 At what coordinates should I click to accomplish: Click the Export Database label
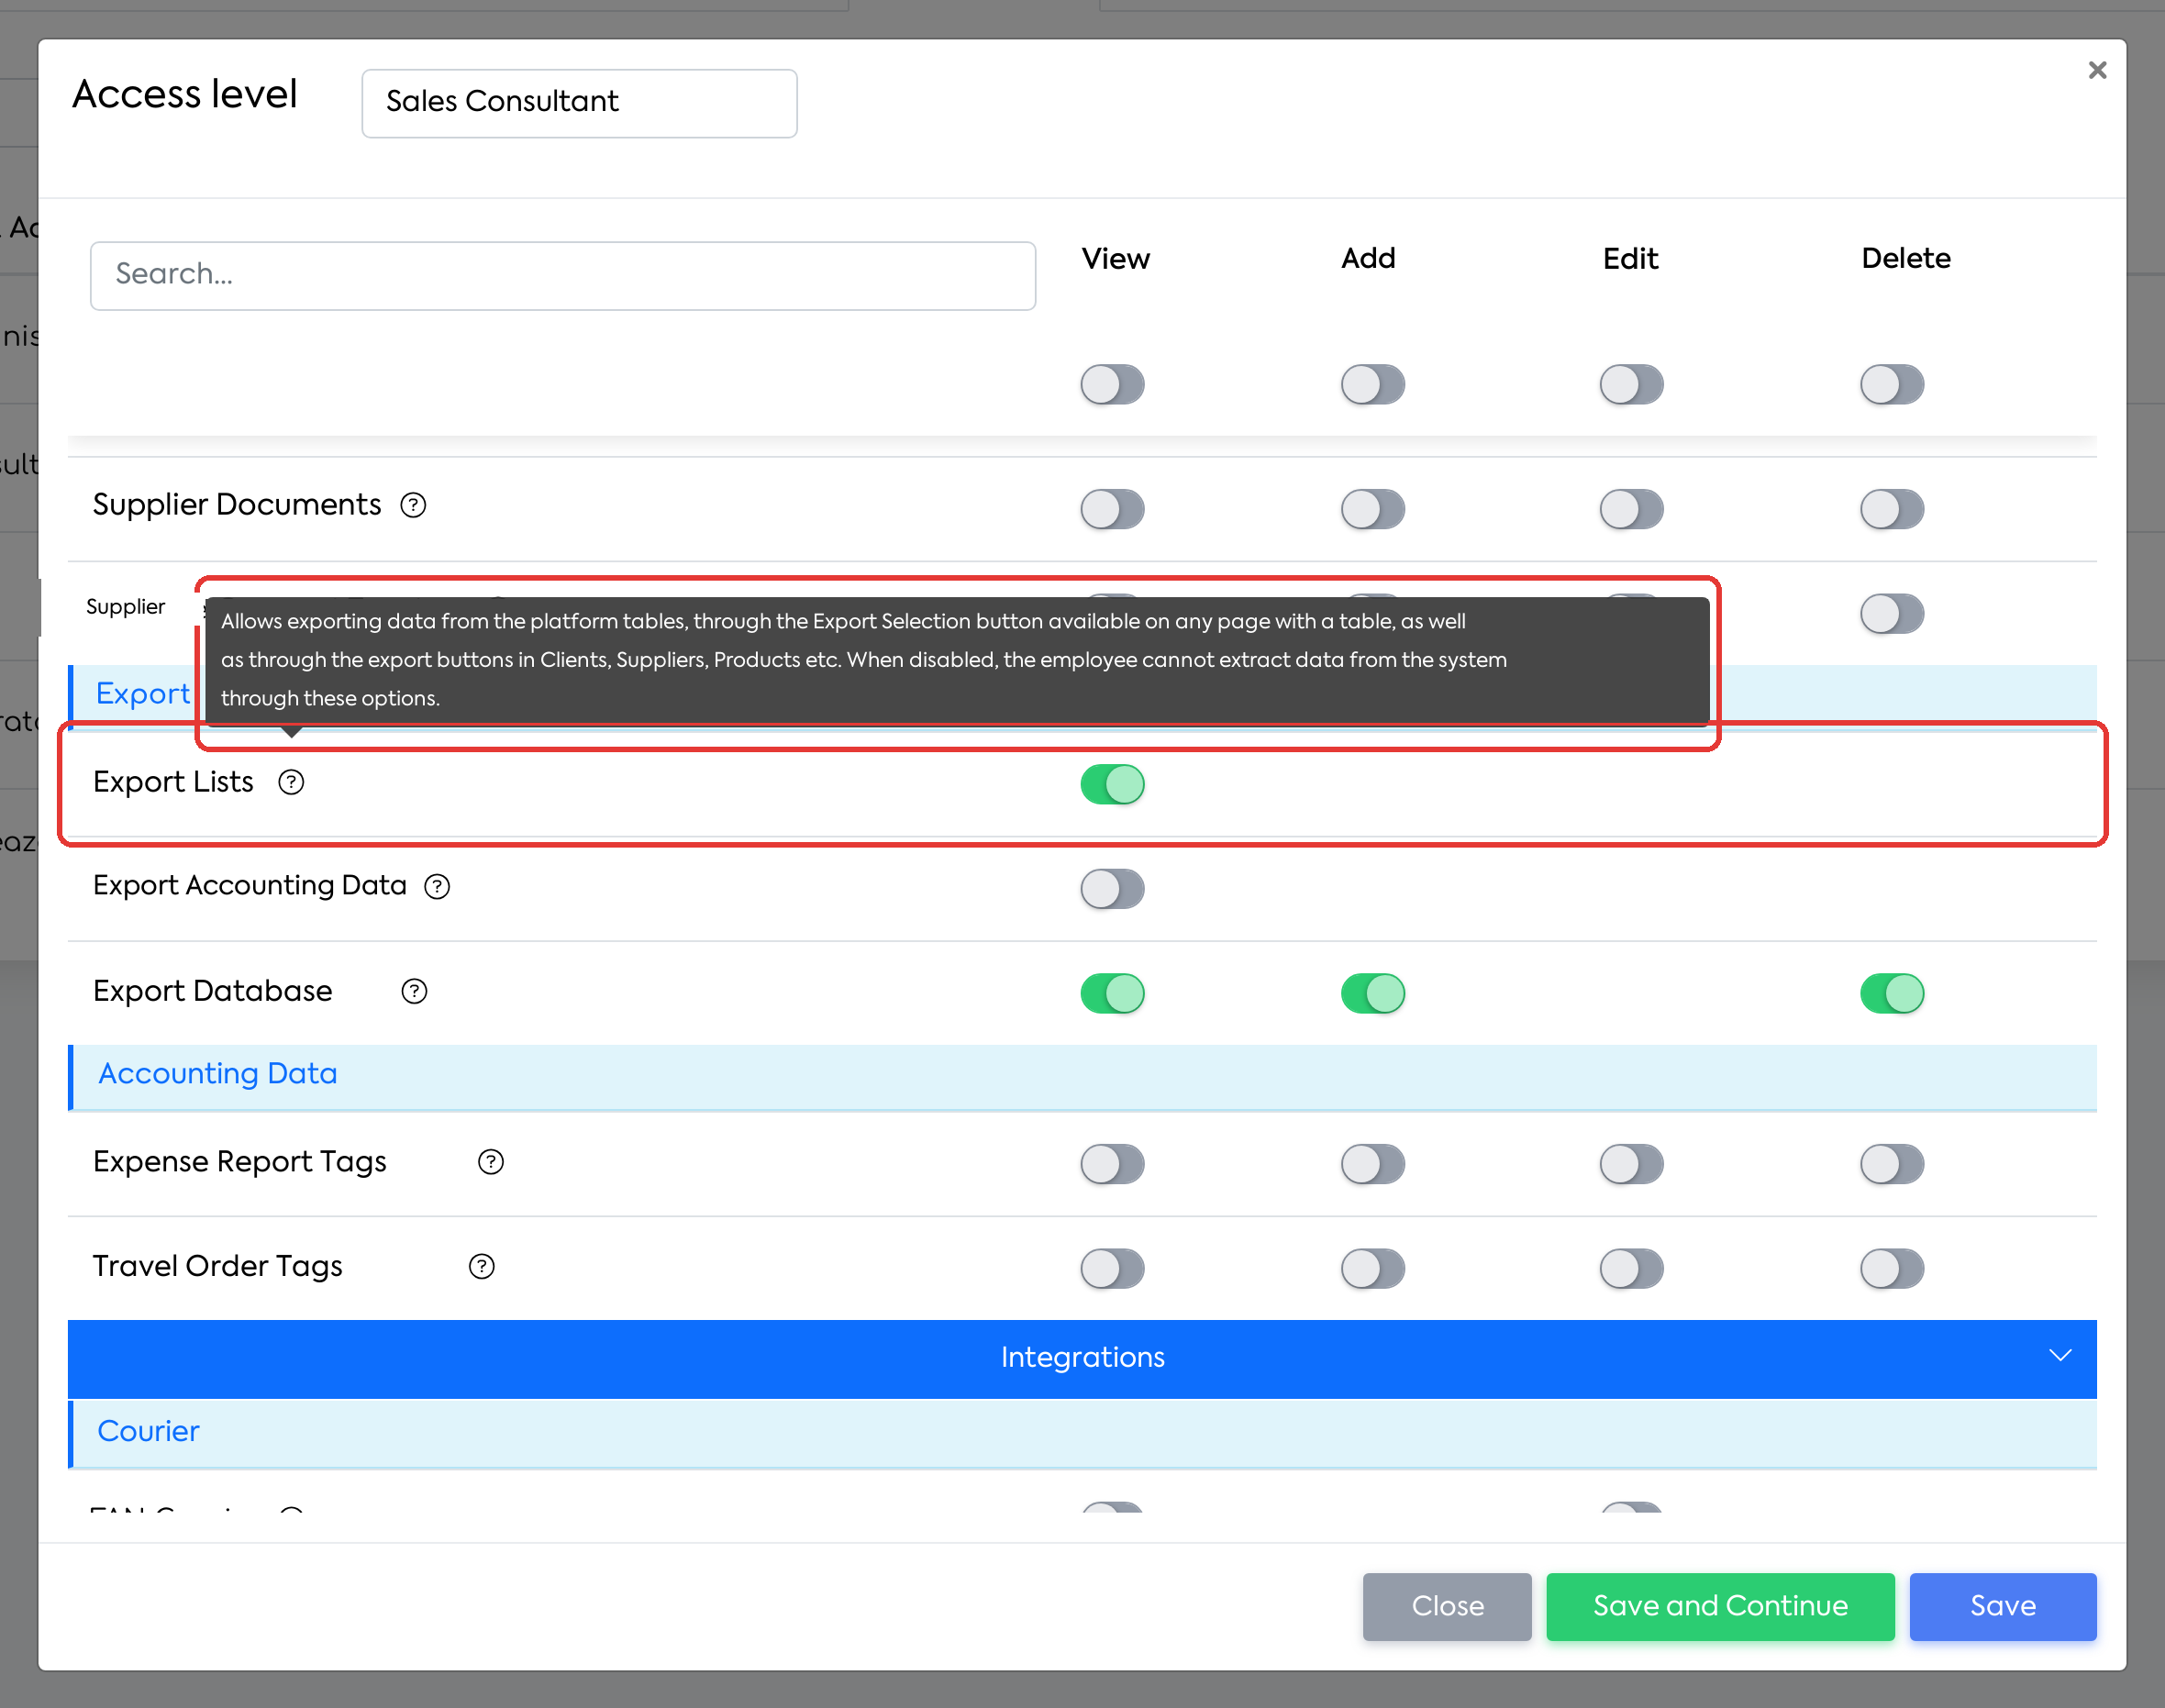point(212,991)
